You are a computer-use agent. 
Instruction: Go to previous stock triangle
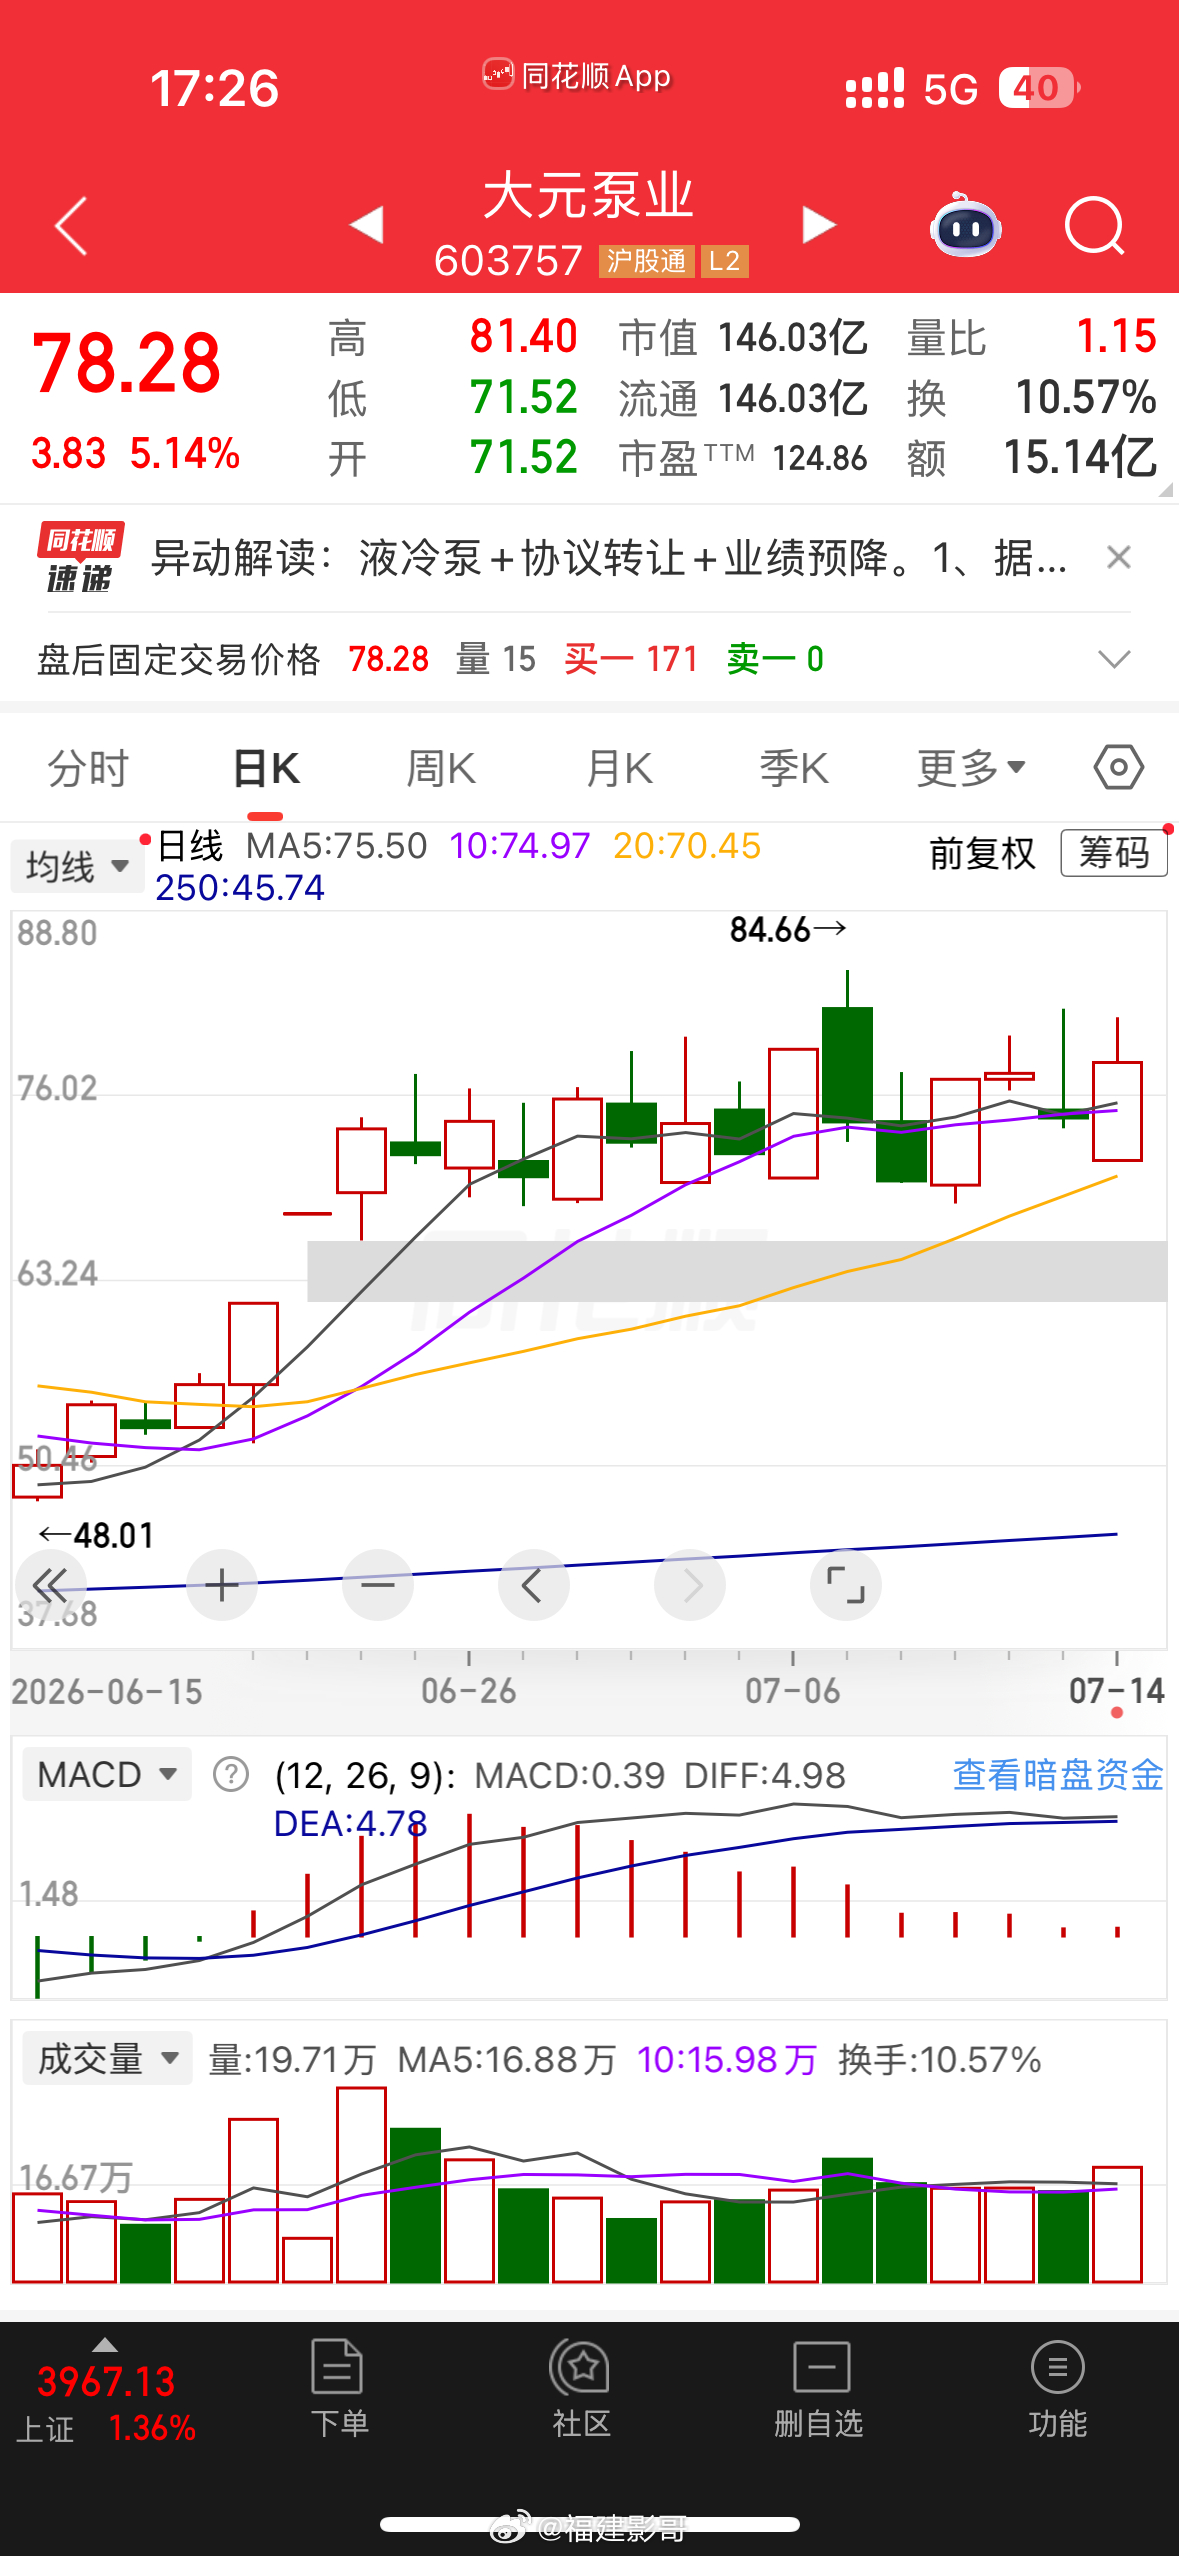pos(367,224)
